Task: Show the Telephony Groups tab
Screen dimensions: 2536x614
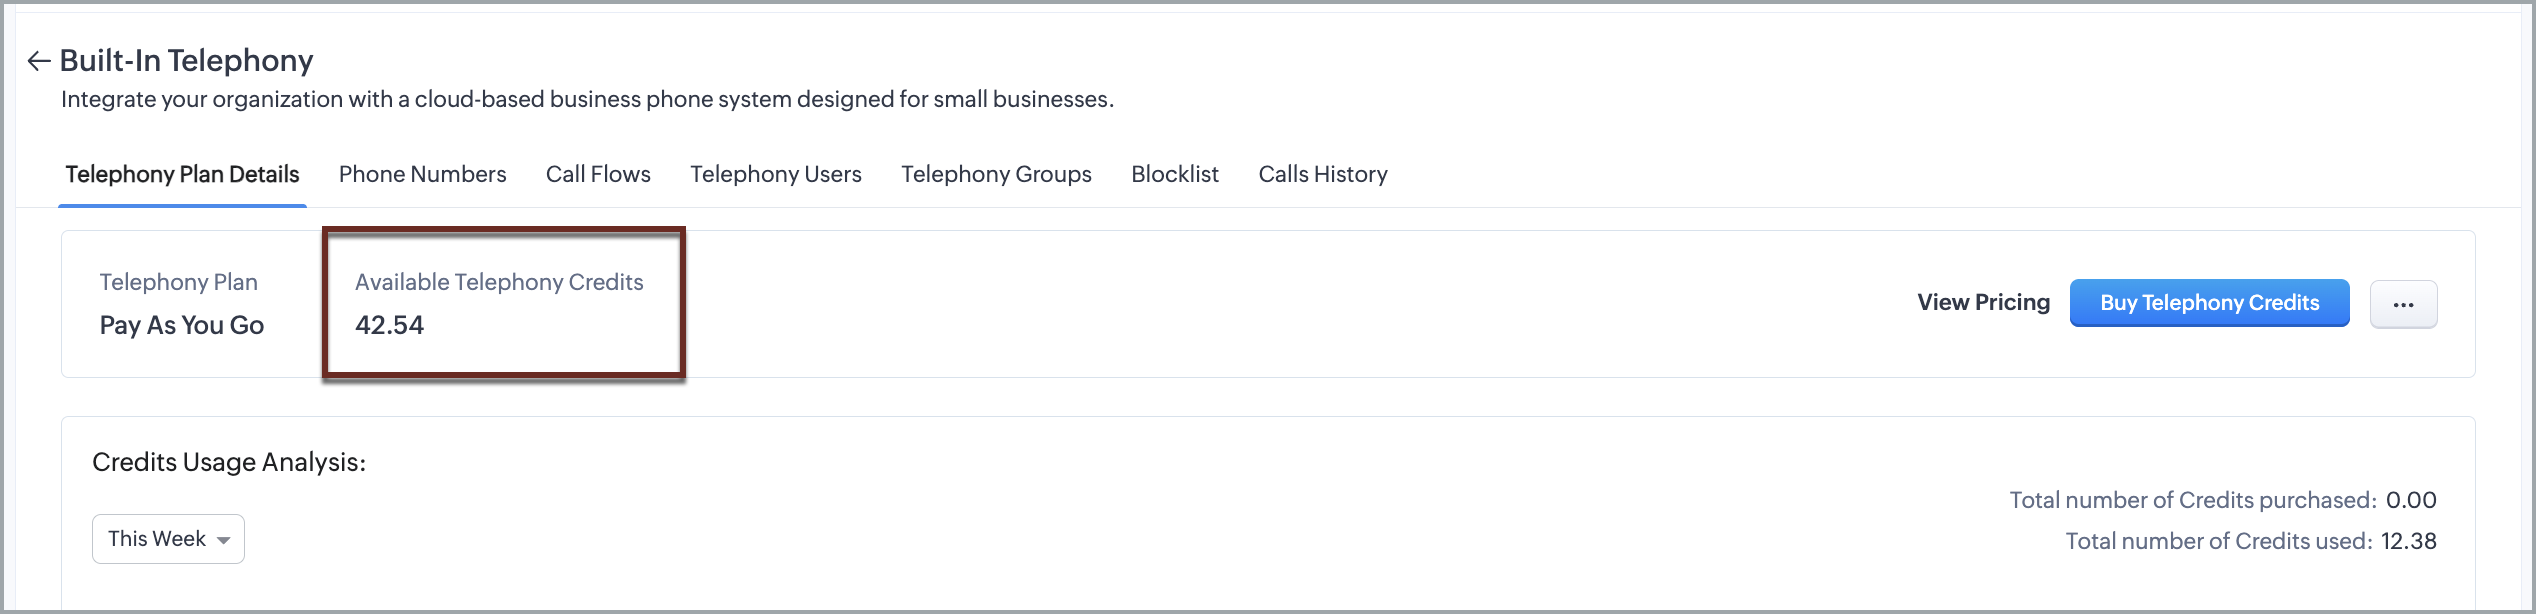Action: (x=996, y=174)
